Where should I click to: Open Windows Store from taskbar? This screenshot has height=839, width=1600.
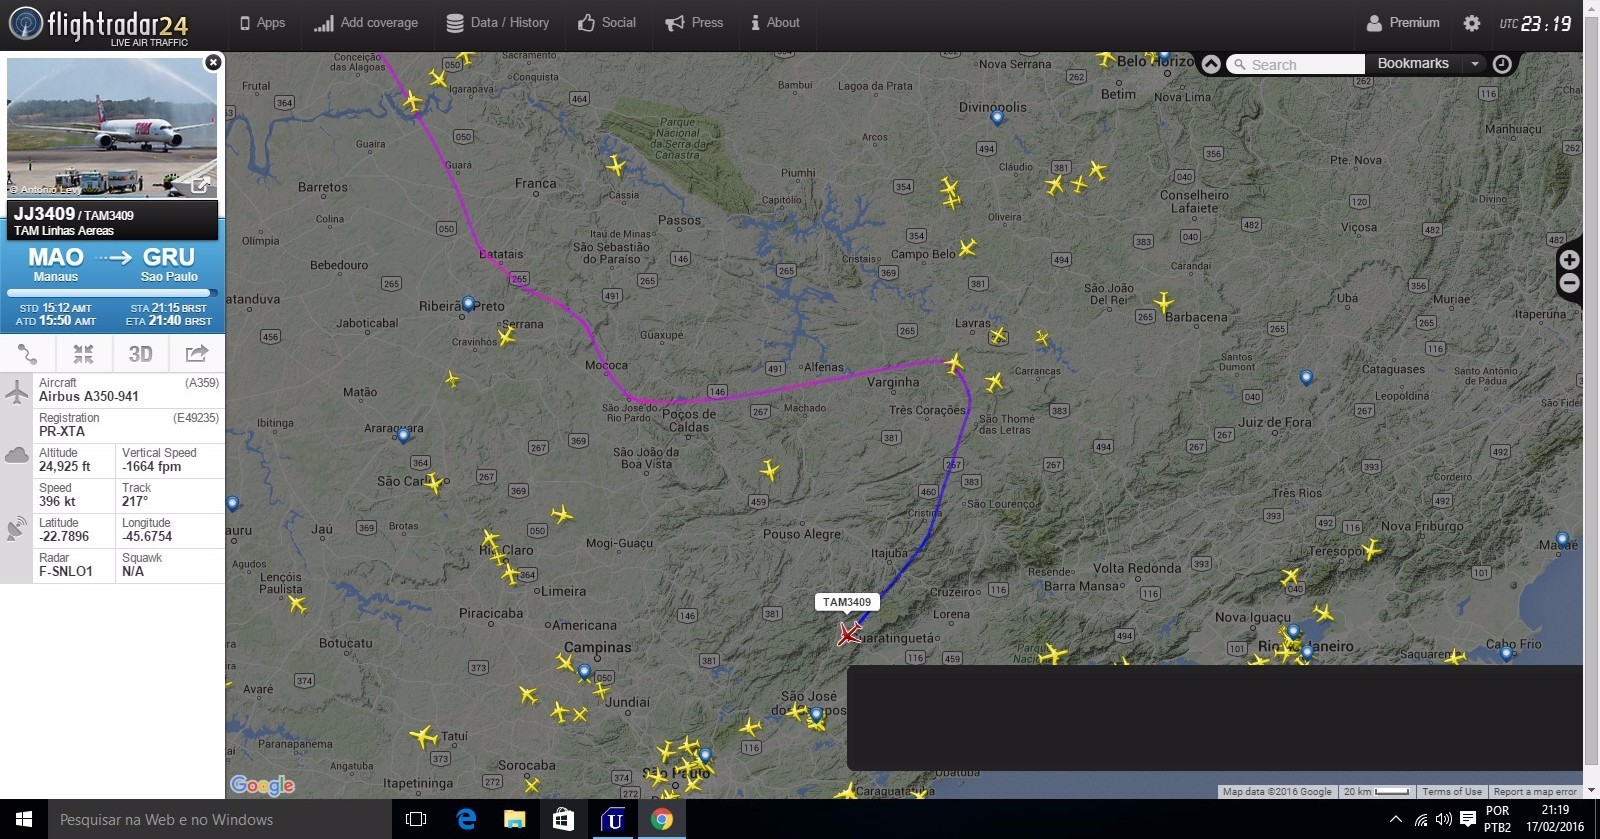[564, 820]
